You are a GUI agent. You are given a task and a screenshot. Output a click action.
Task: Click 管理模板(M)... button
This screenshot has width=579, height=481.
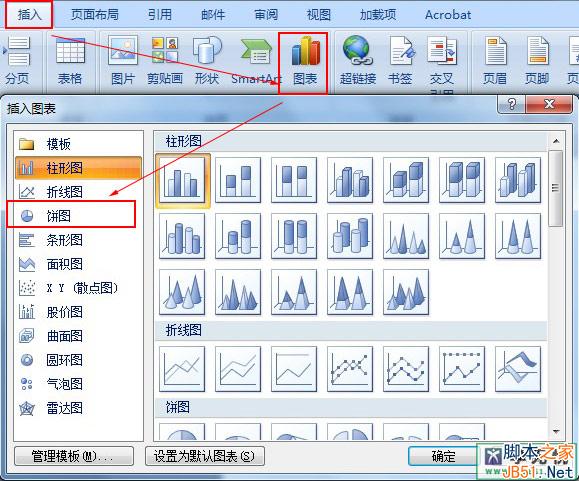click(x=74, y=456)
